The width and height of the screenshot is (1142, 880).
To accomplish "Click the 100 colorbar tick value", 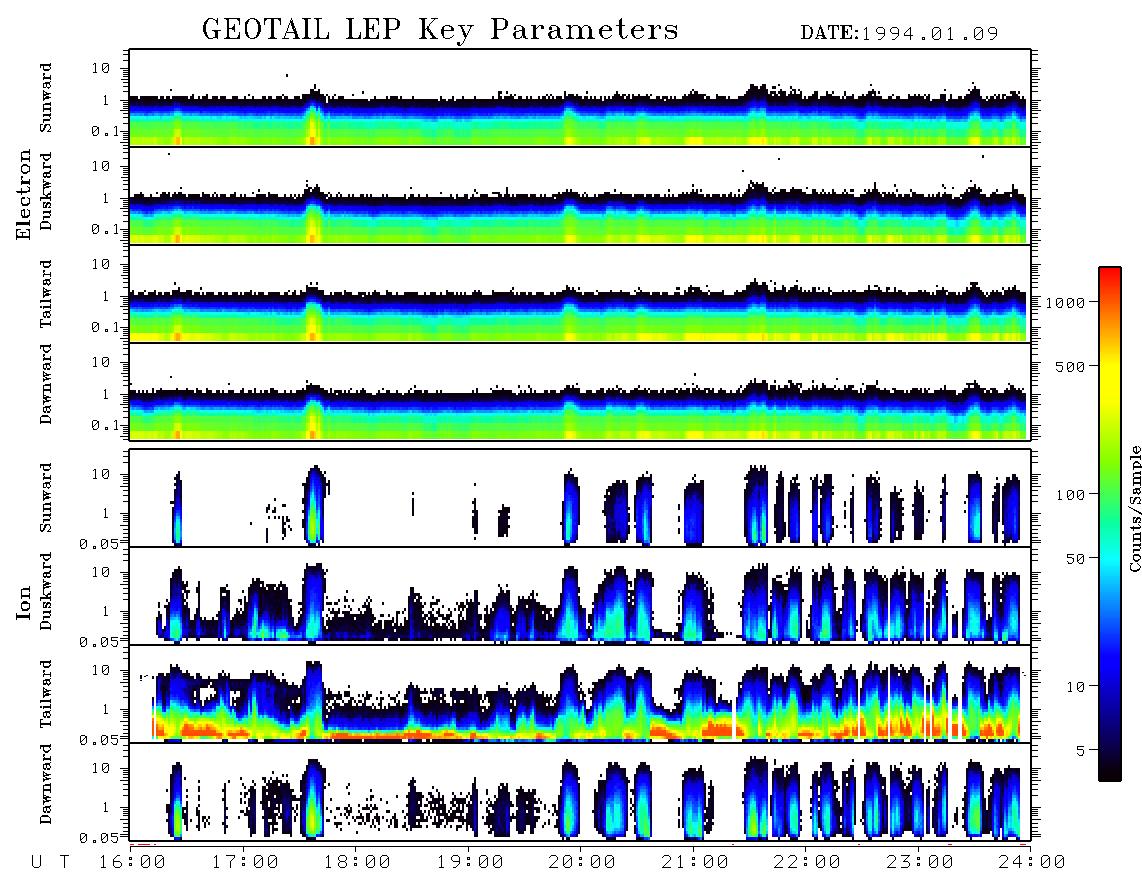I will pyautogui.click(x=1071, y=495).
